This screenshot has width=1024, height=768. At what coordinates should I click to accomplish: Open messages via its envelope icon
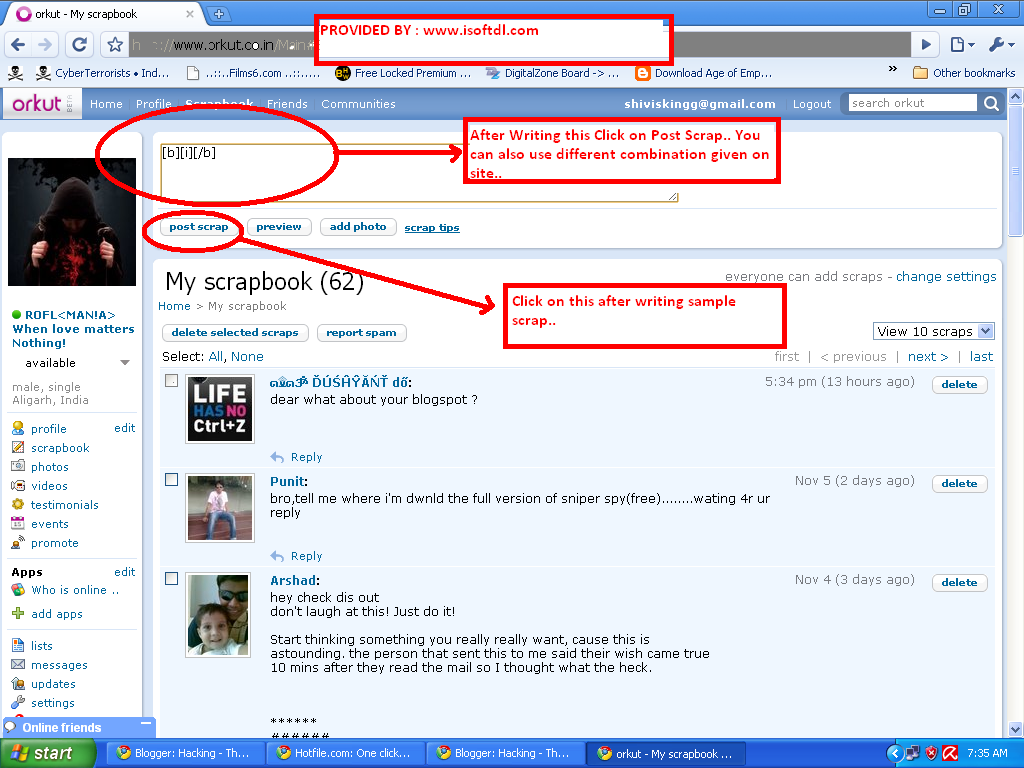pos(19,665)
